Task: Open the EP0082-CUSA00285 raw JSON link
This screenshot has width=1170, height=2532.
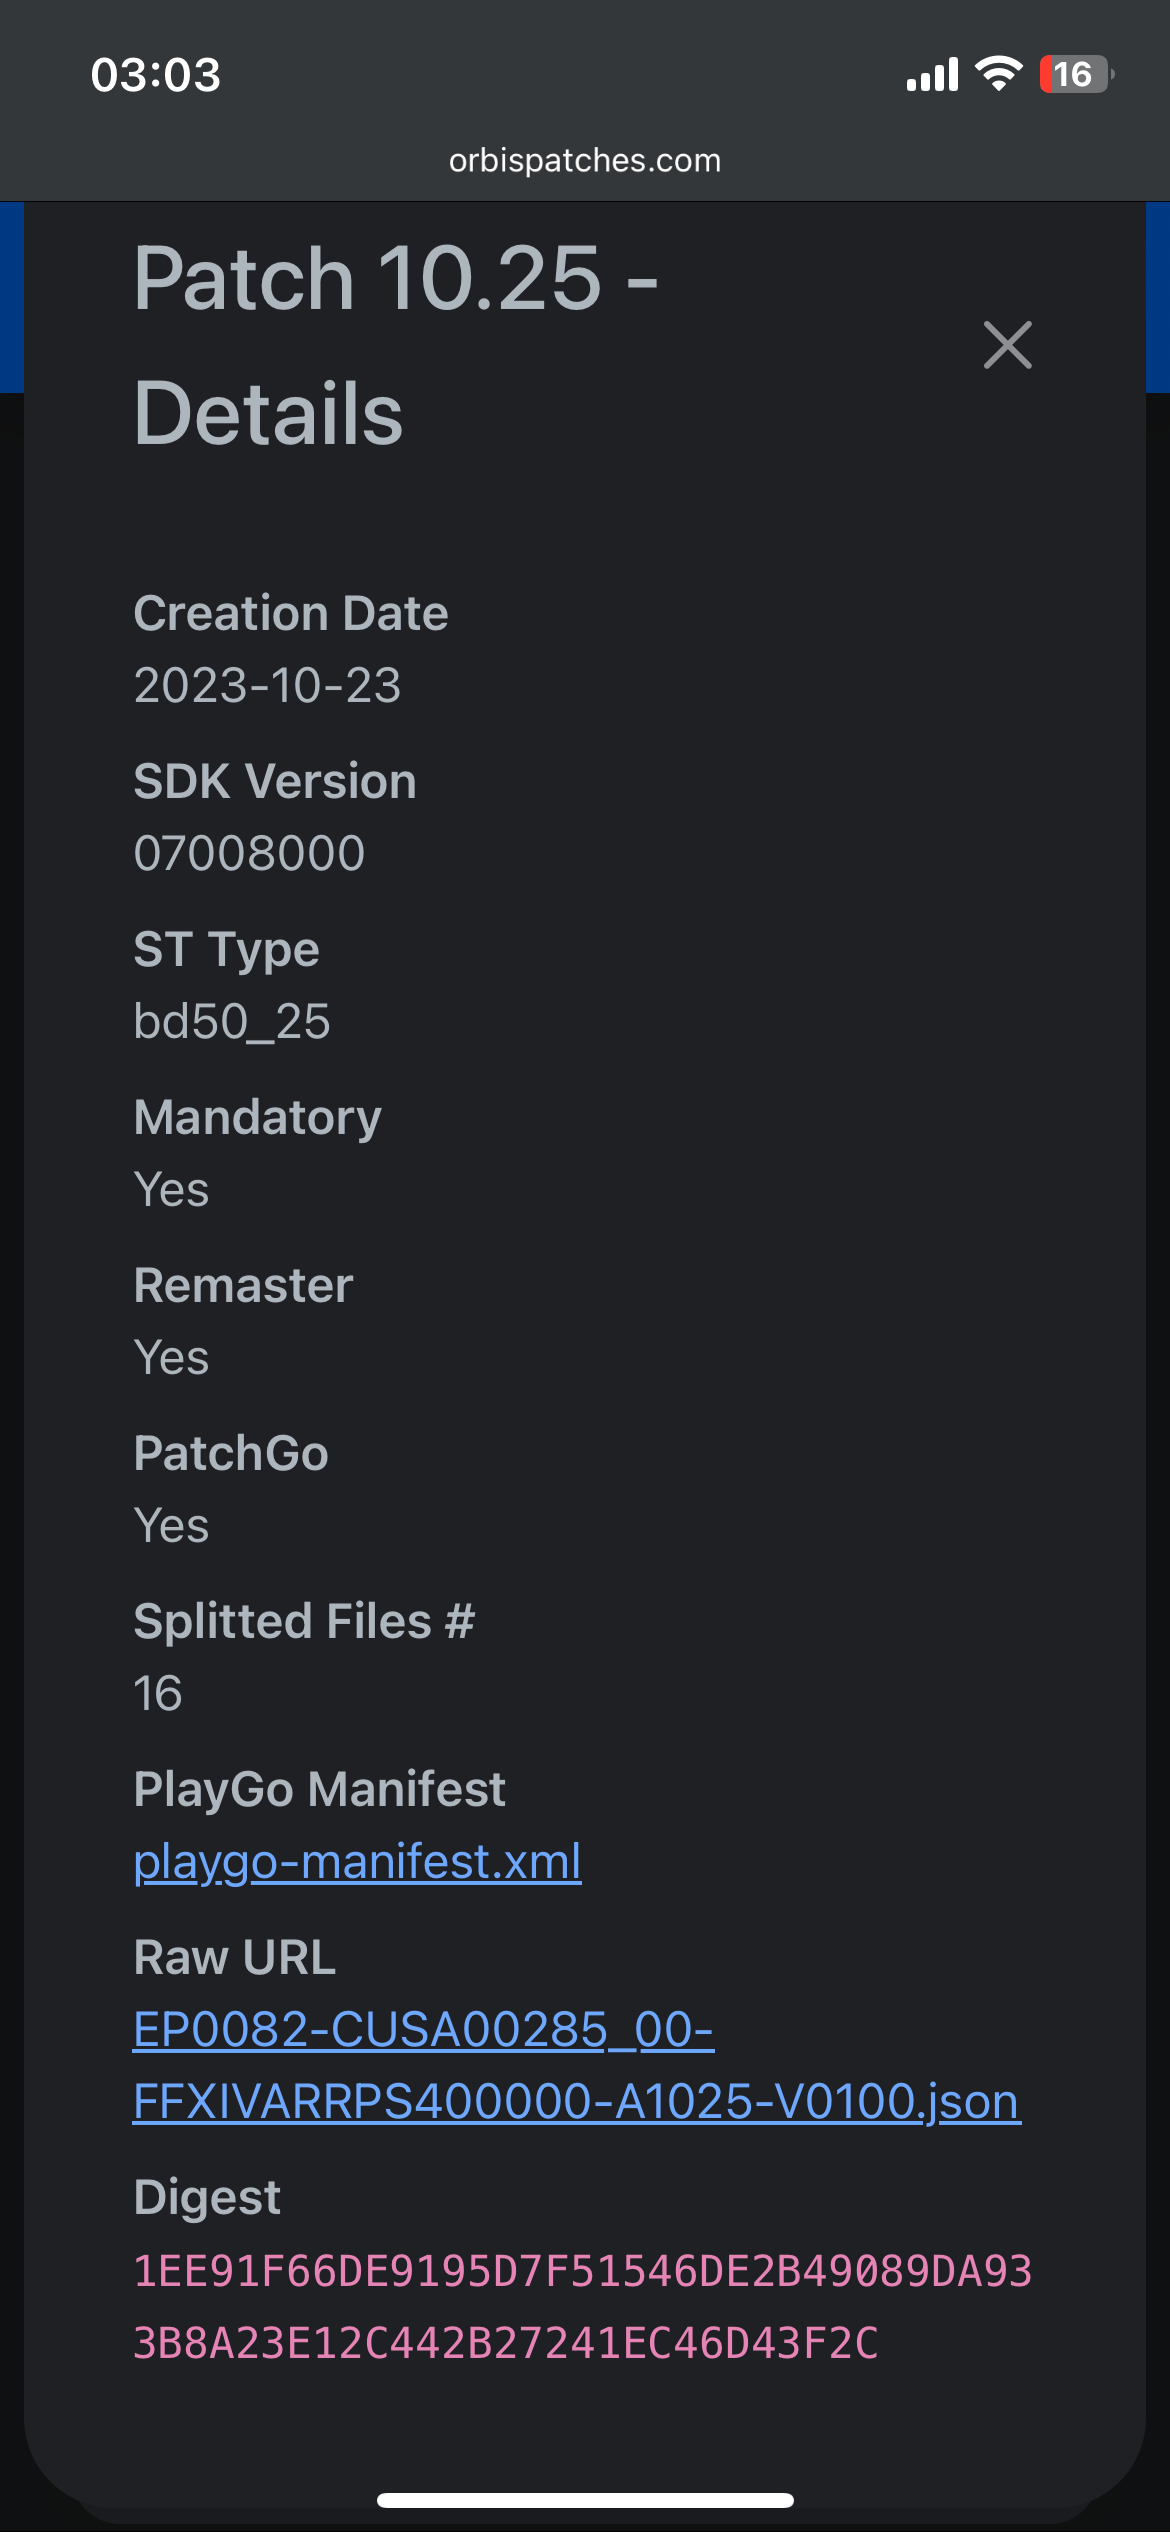Action: pos(577,2065)
